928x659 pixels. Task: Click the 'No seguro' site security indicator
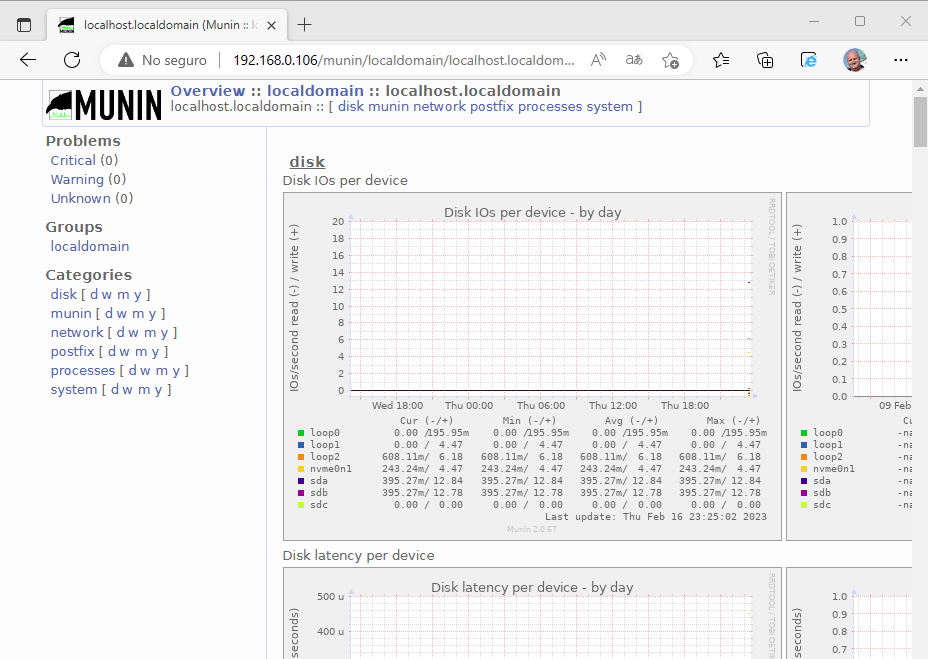point(162,60)
